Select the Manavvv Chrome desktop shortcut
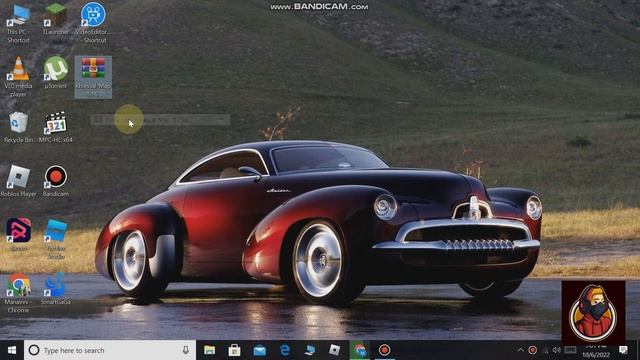640x360 pixels. (18, 293)
